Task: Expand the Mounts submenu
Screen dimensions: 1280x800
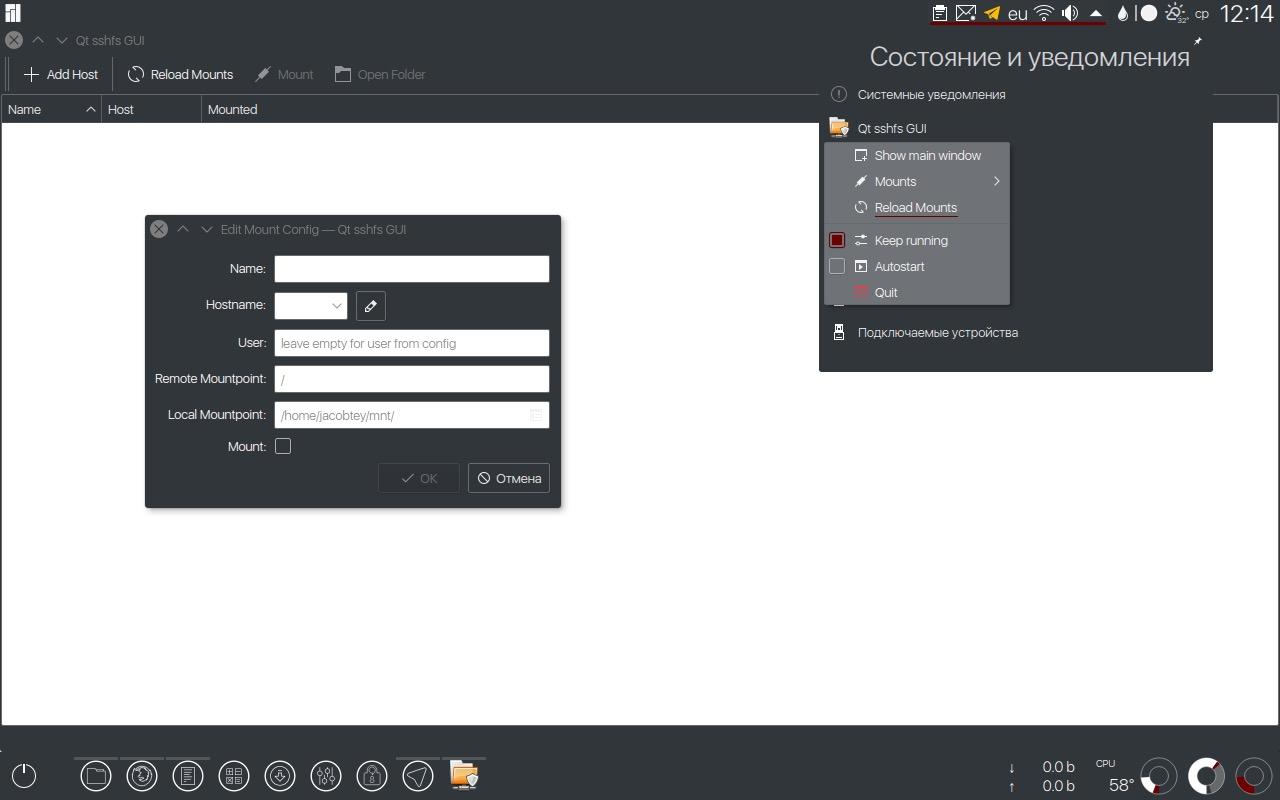Action: tap(917, 181)
